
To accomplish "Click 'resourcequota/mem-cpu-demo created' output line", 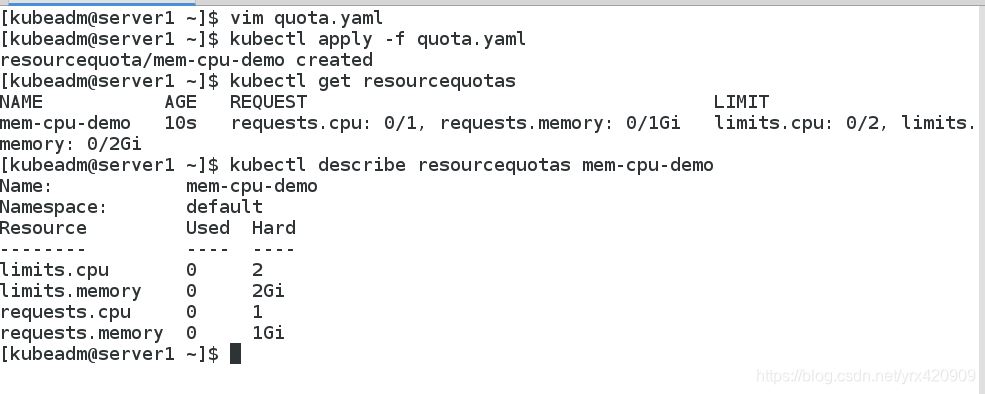I will (x=186, y=60).
